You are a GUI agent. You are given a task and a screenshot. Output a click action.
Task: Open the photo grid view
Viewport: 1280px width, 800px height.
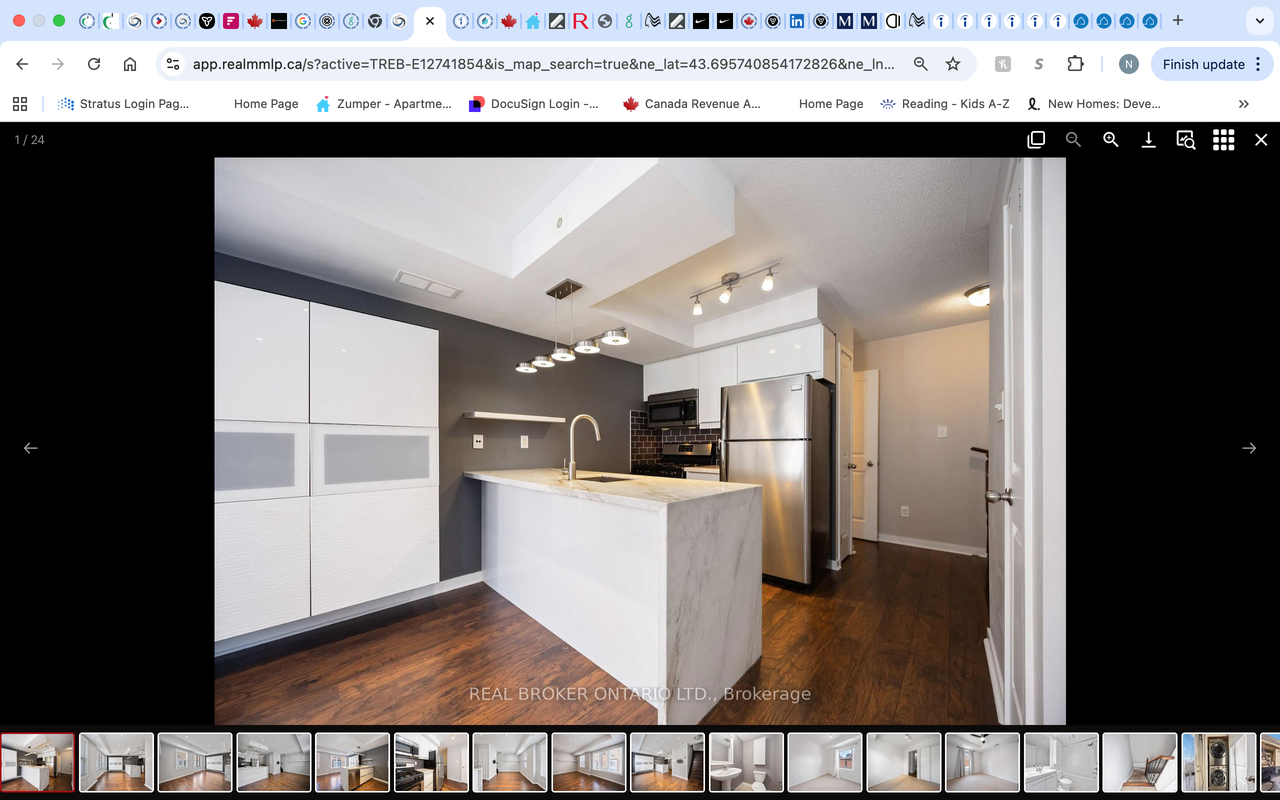coord(1223,140)
